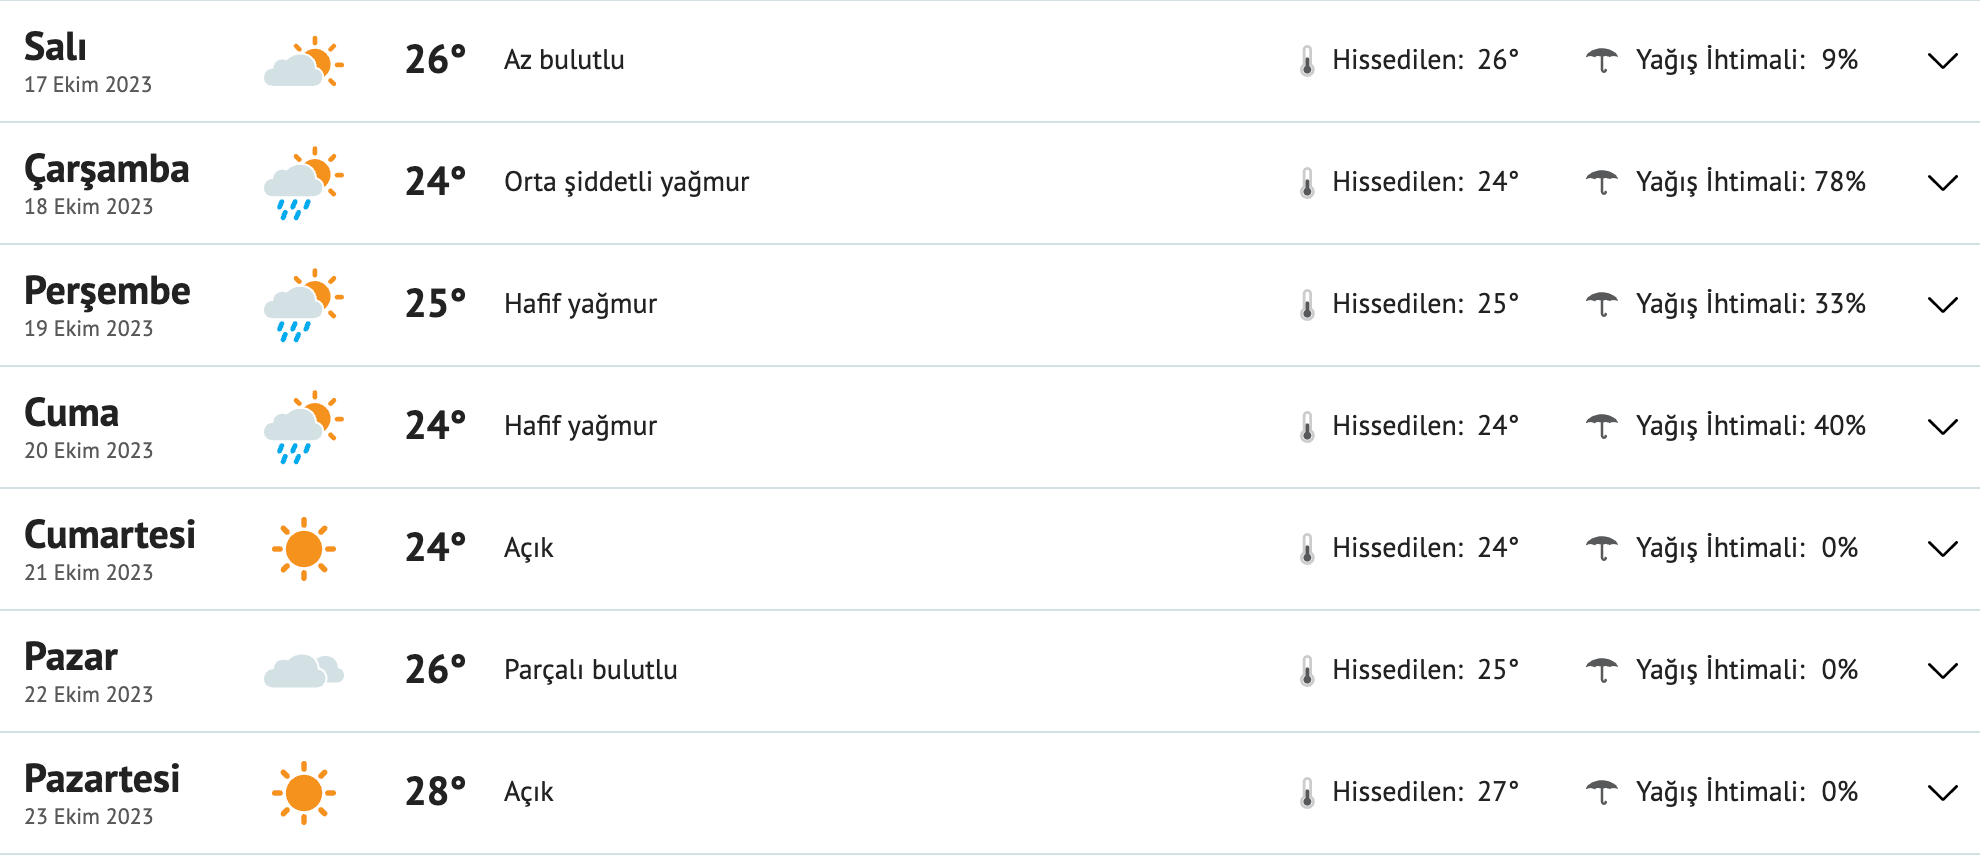Click the sun icon for Pazartesi

tap(304, 793)
